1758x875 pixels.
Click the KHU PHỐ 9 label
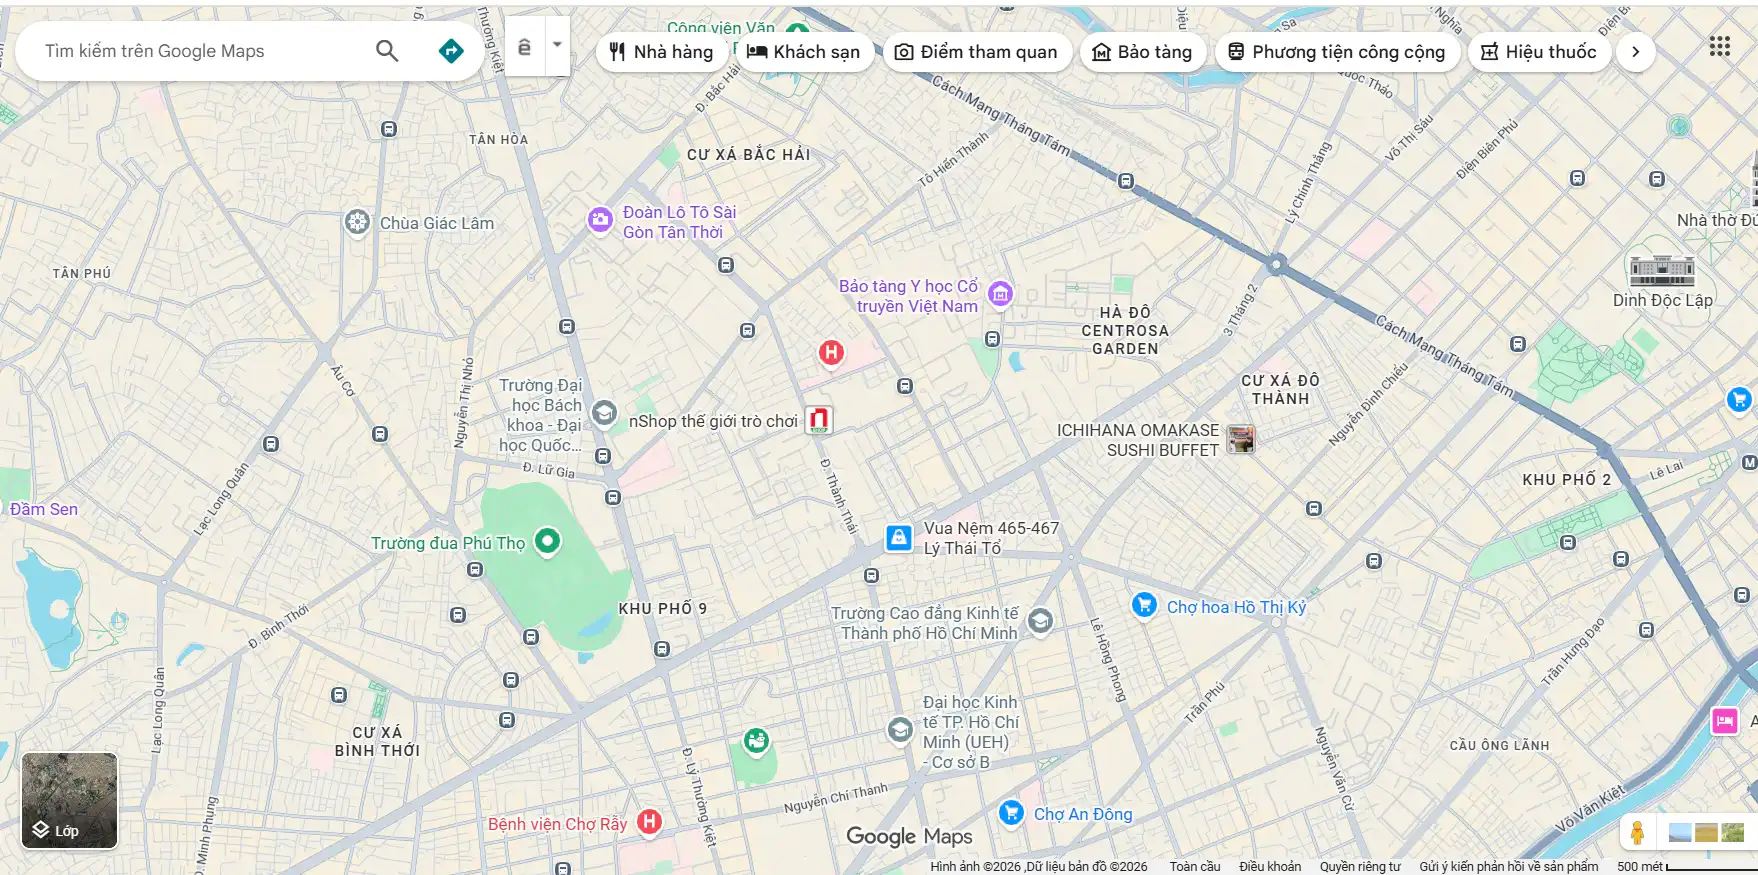click(x=662, y=608)
